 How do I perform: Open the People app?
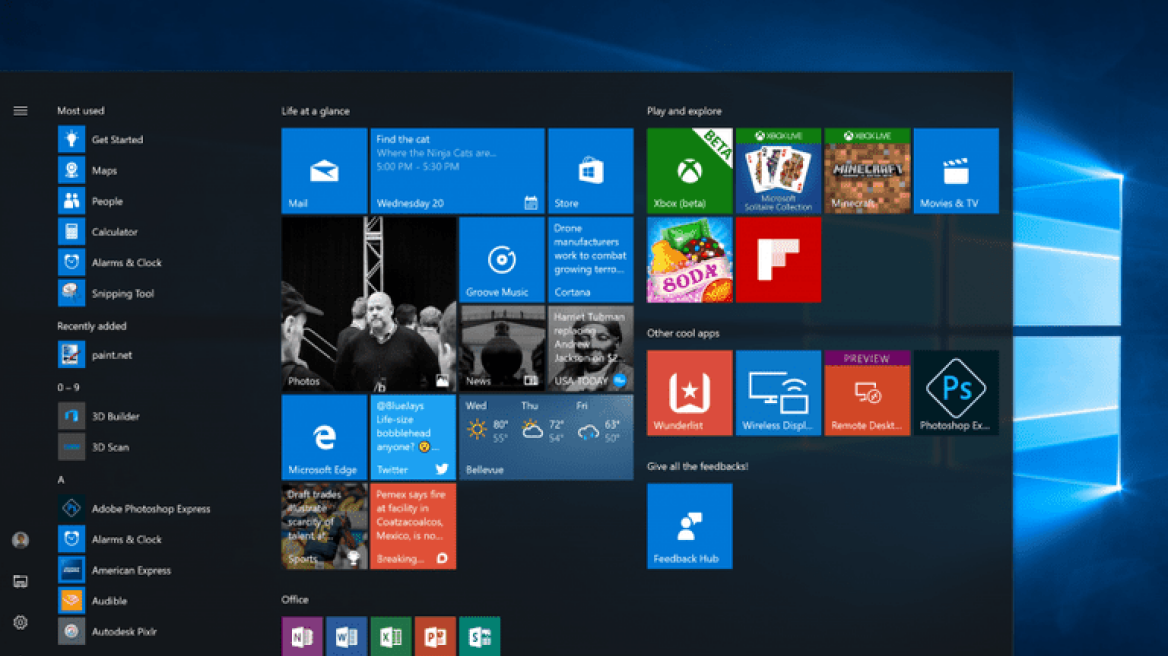pos(105,200)
